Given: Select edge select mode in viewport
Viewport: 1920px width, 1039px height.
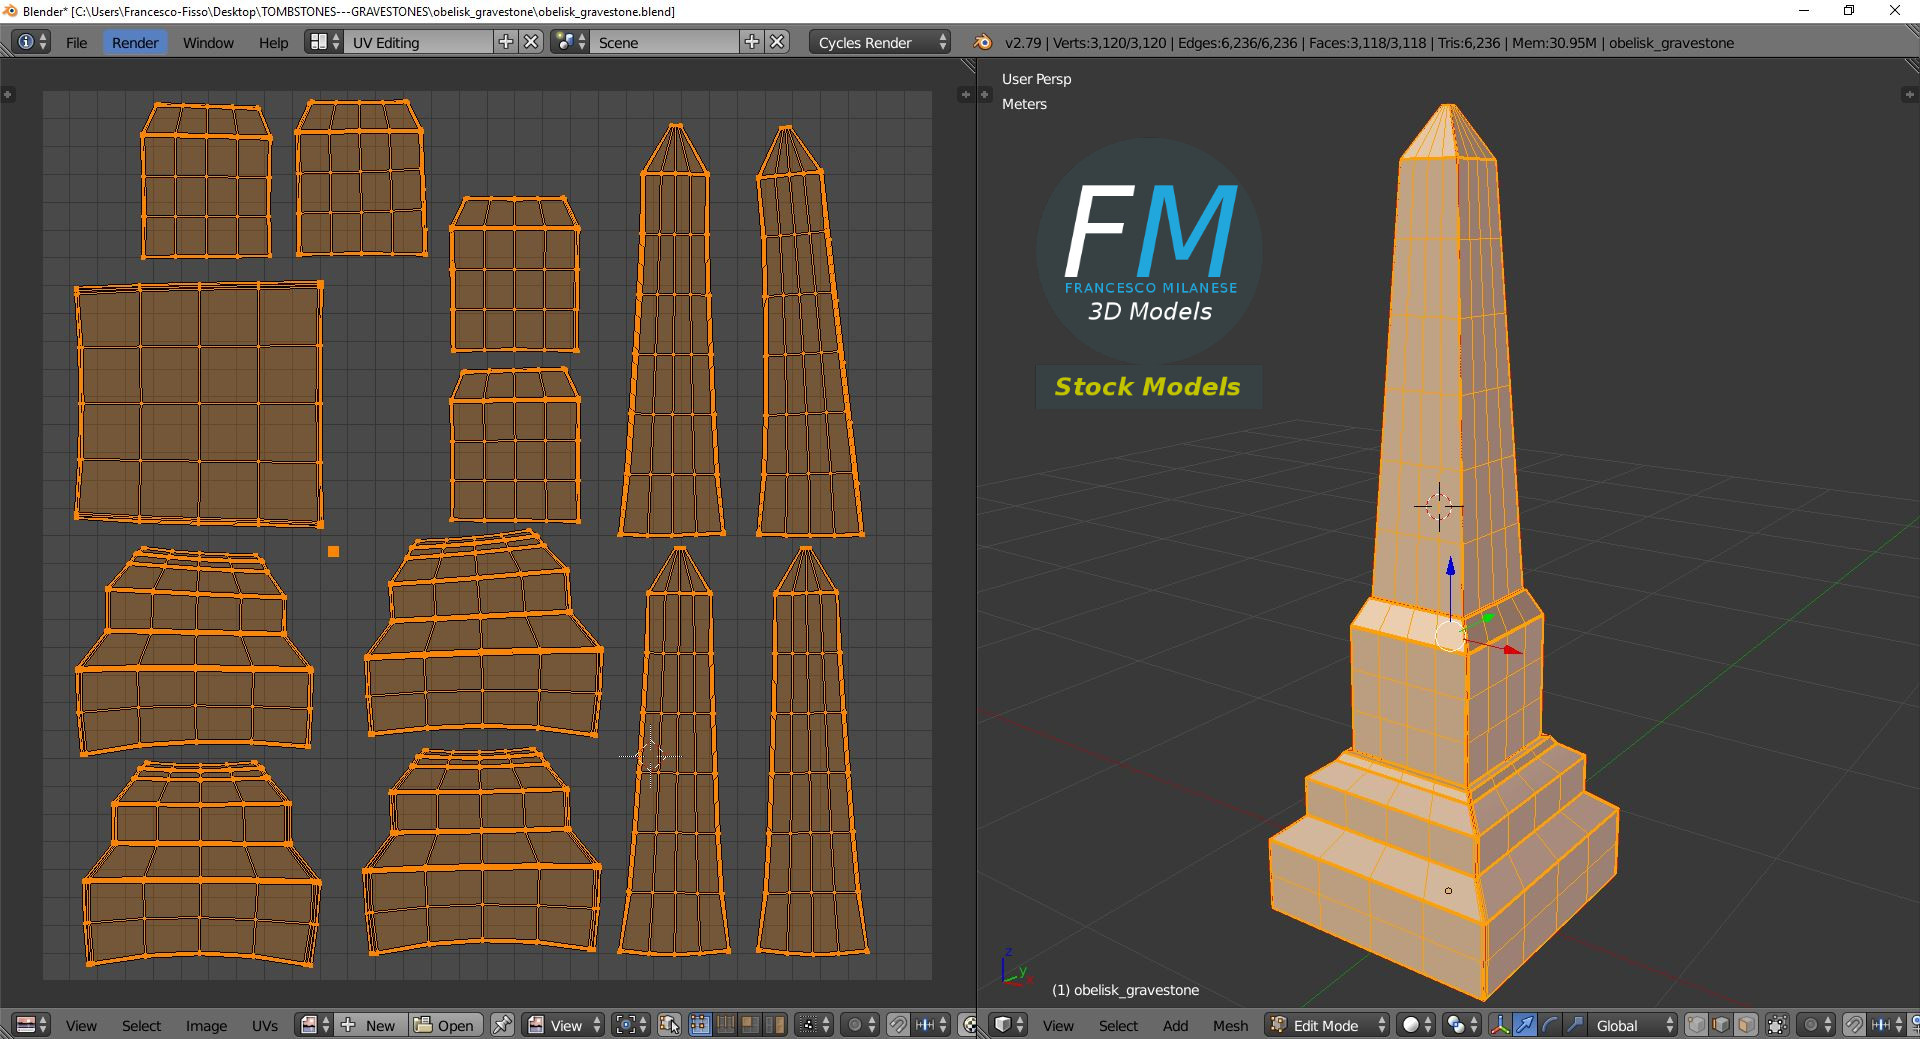Looking at the screenshot, I should pos(1721,1025).
